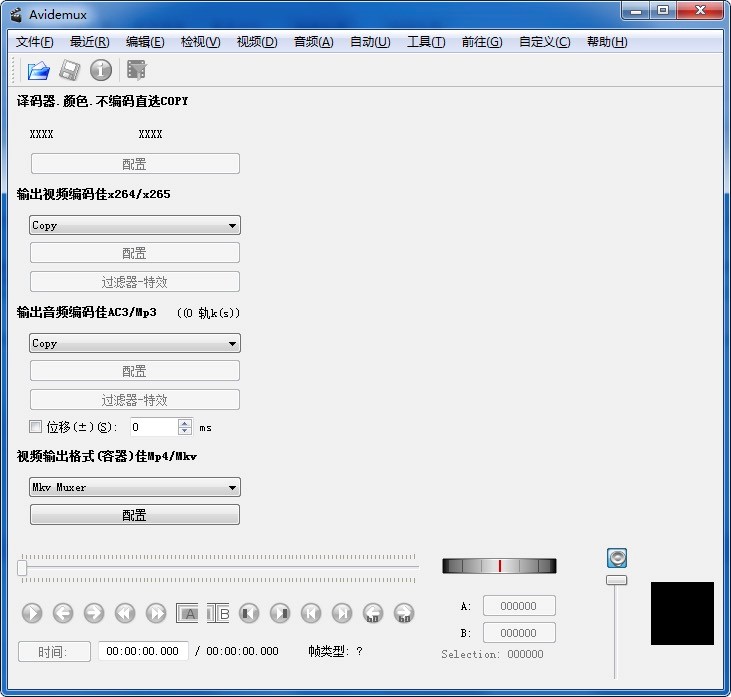Click the timeline seek slider handle
This screenshot has height=697, width=731.
pos(22,568)
